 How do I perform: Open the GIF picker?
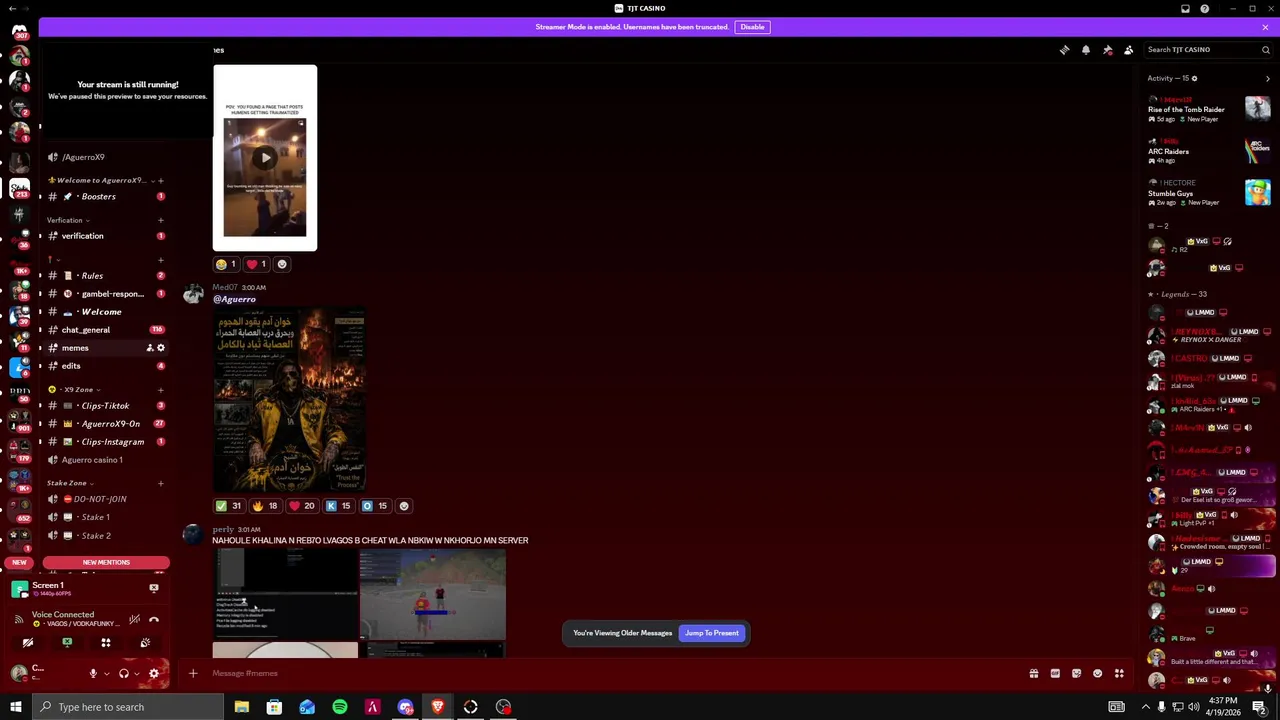[1055, 673]
